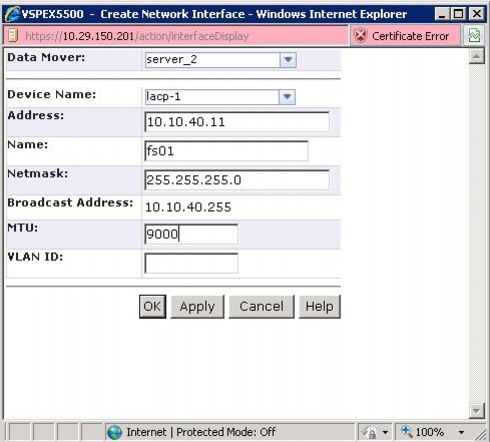
Task: Click the OK button
Action: (x=152, y=306)
